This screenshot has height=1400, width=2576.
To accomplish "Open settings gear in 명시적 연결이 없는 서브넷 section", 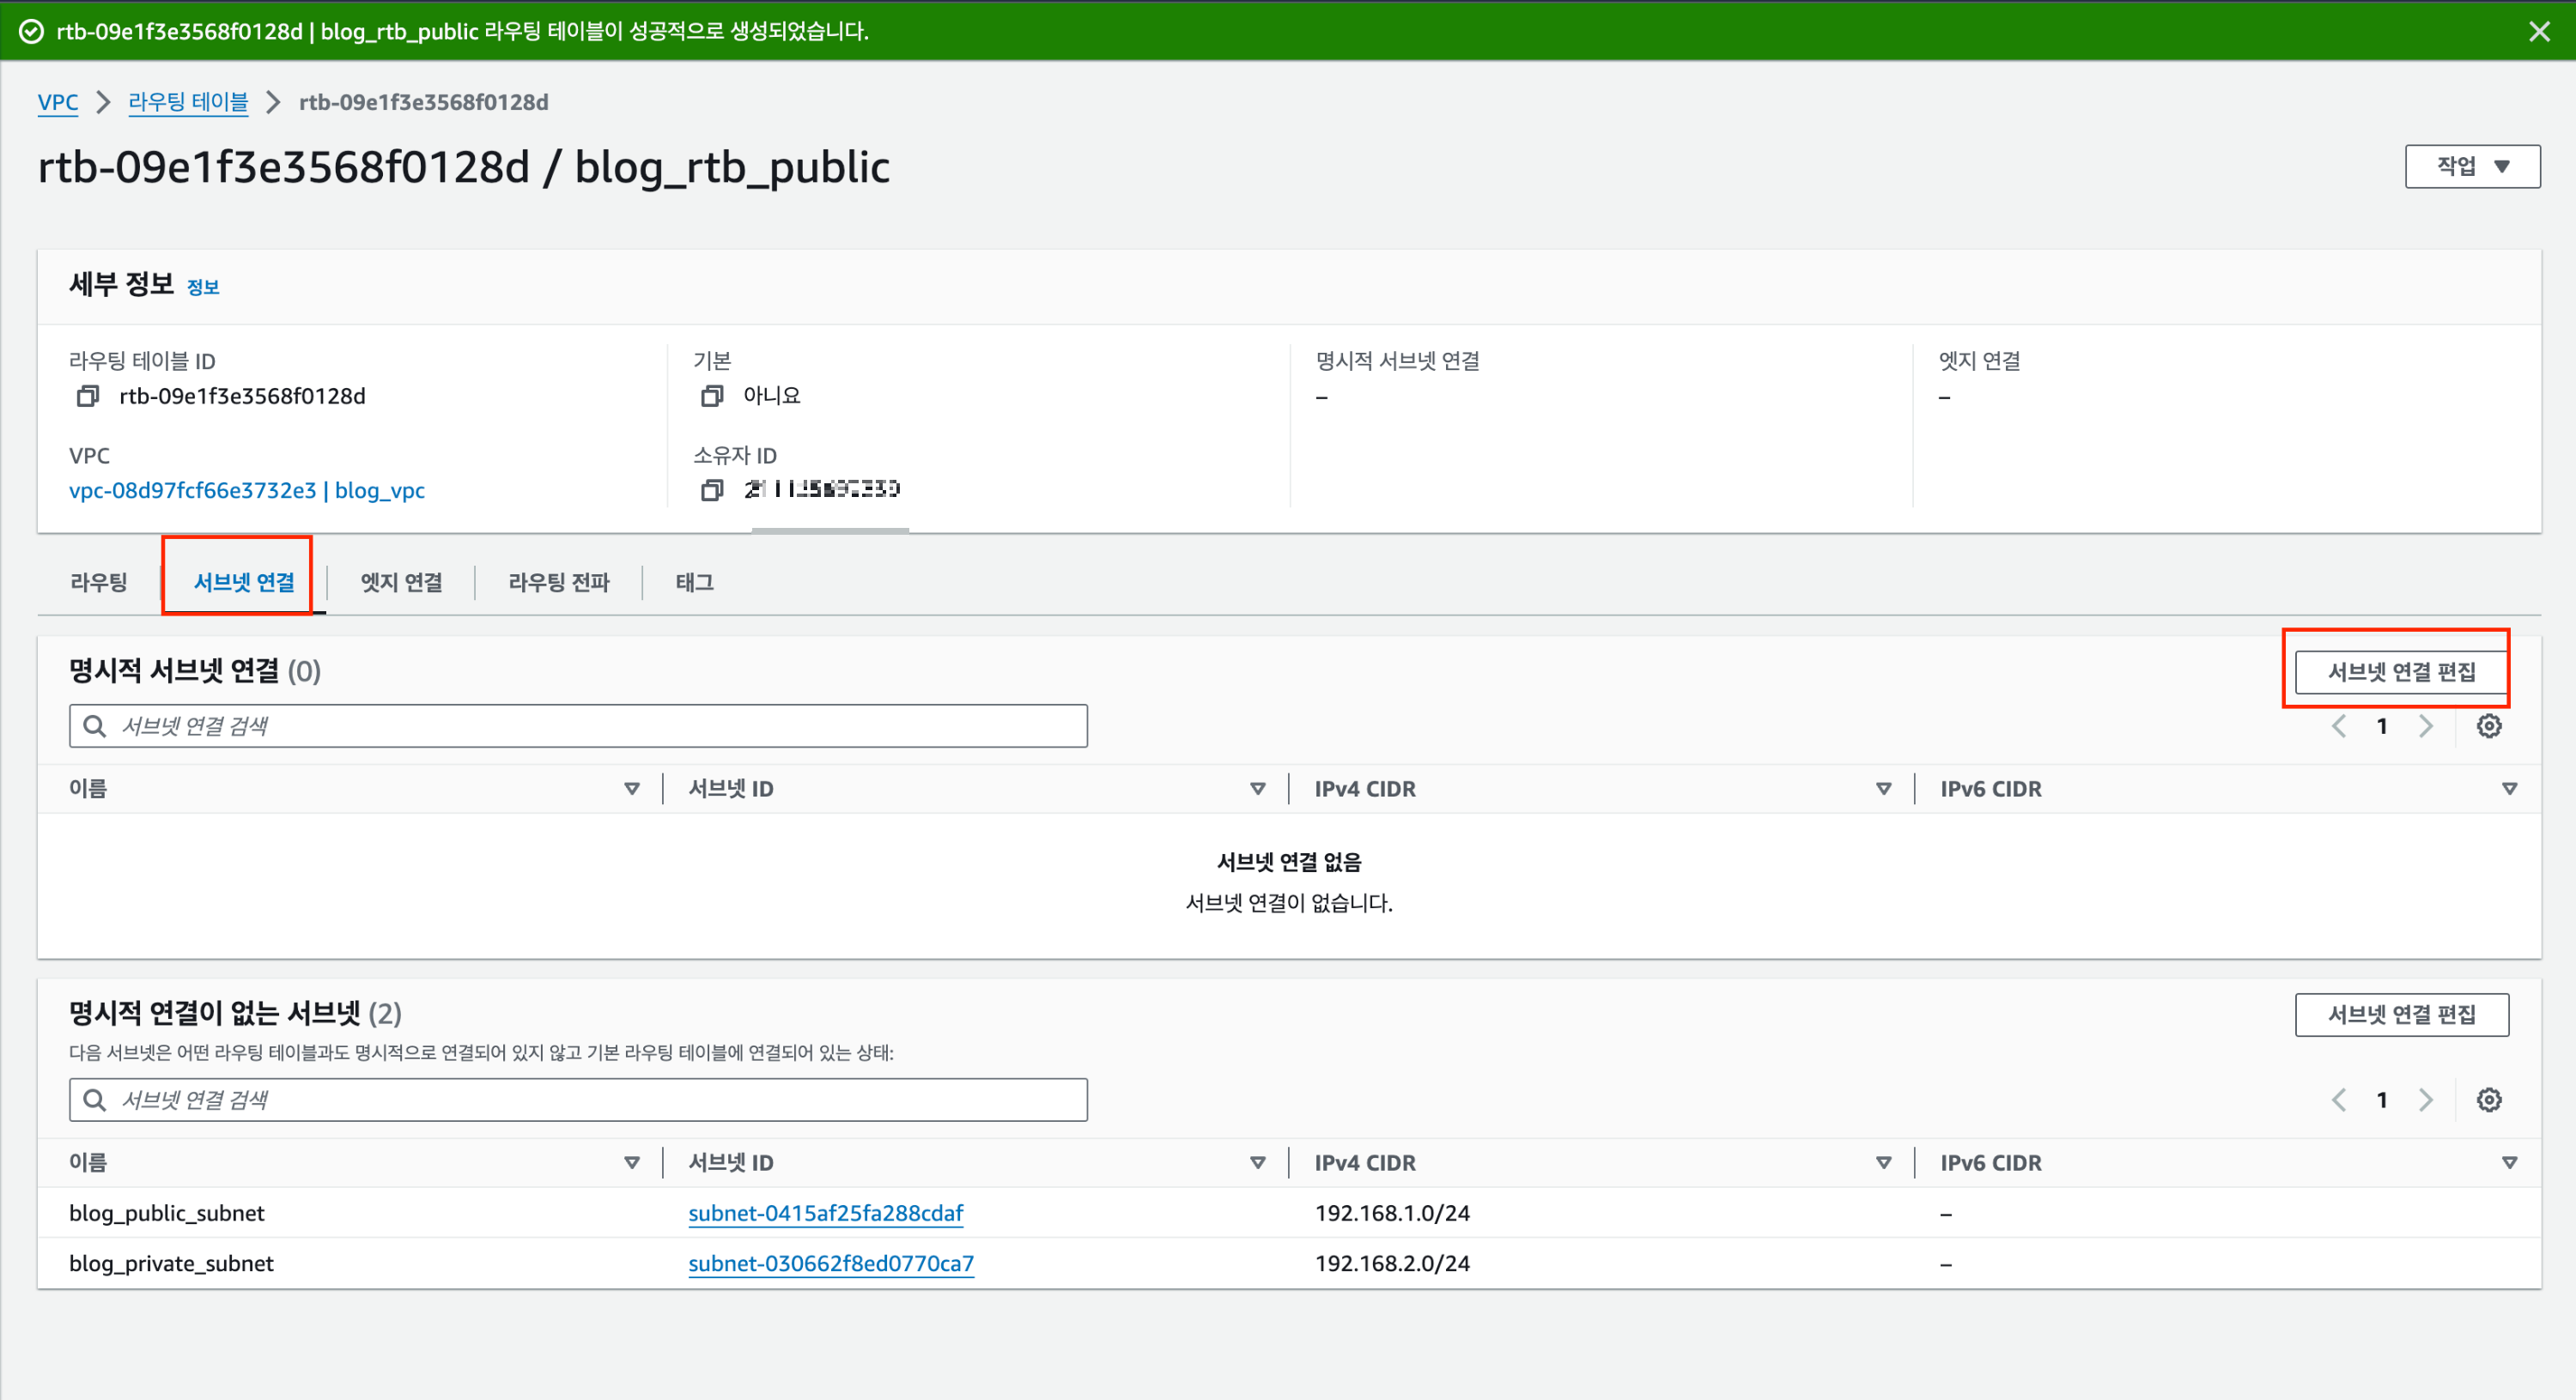I will point(2488,1100).
